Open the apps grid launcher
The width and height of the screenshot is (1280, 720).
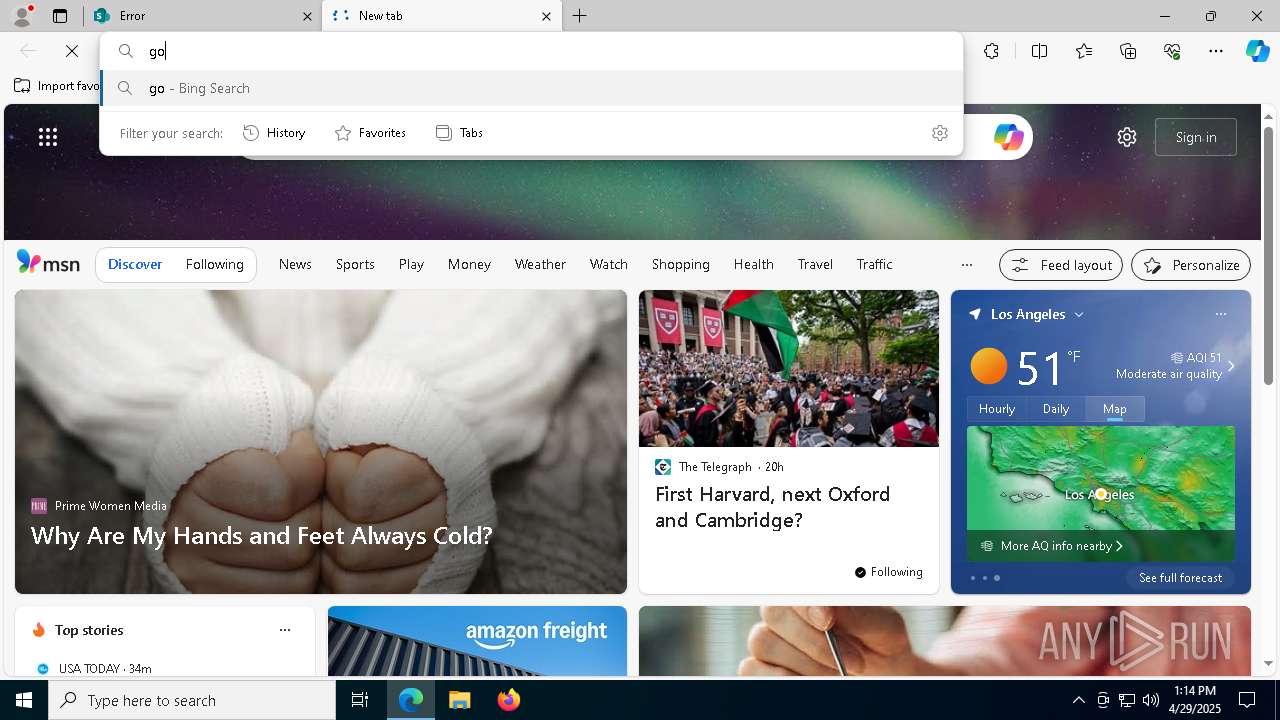tap(48, 137)
